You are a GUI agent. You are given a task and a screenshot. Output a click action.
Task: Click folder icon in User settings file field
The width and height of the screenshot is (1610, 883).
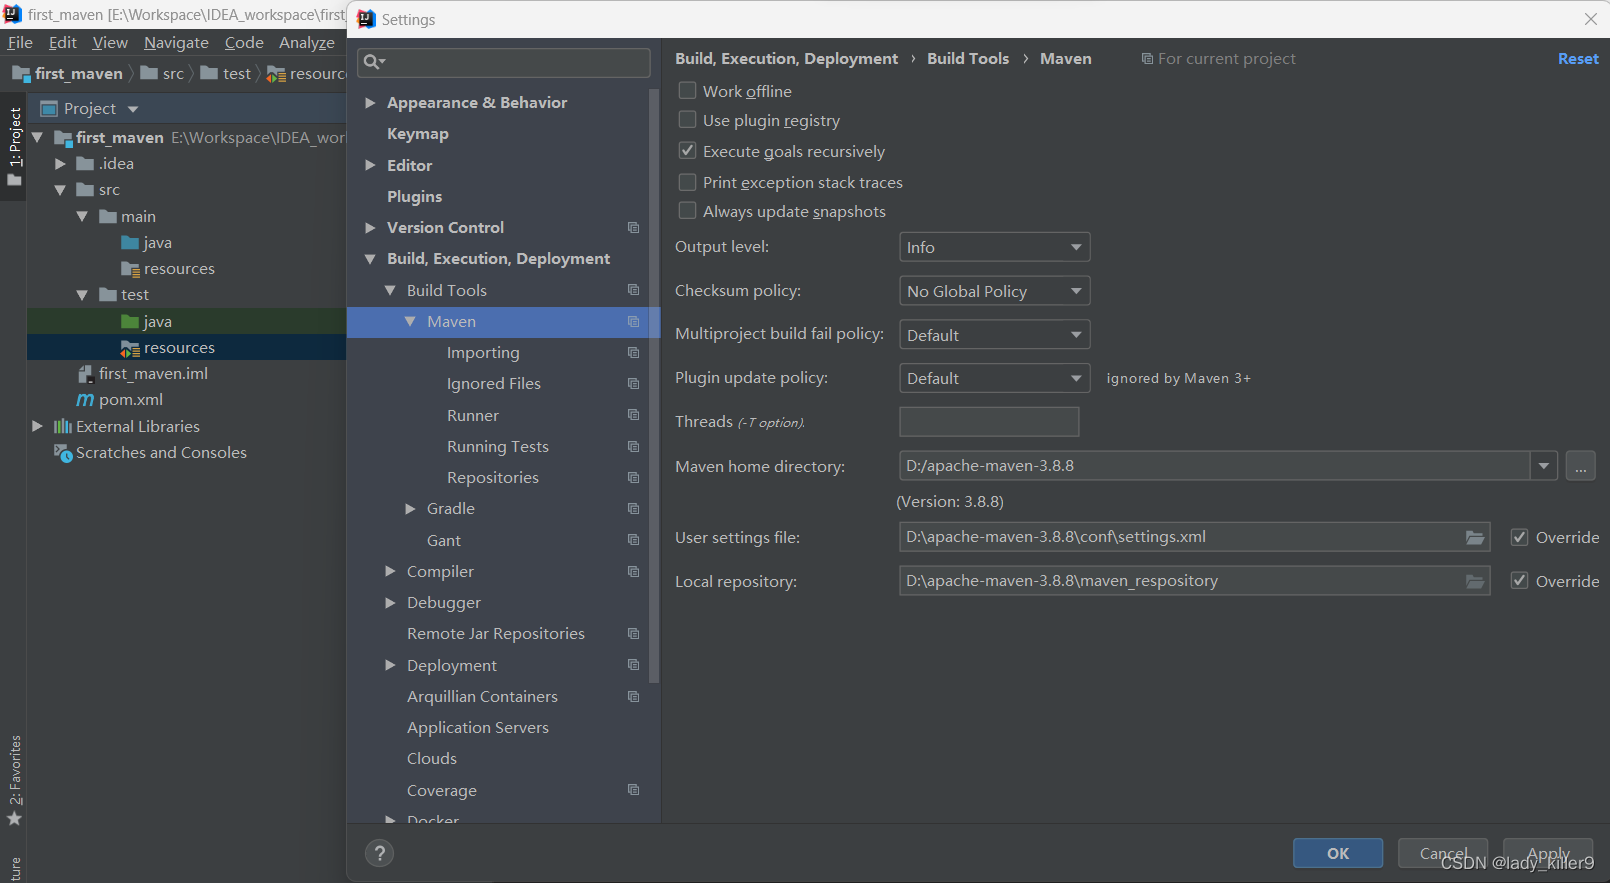pyautogui.click(x=1475, y=537)
